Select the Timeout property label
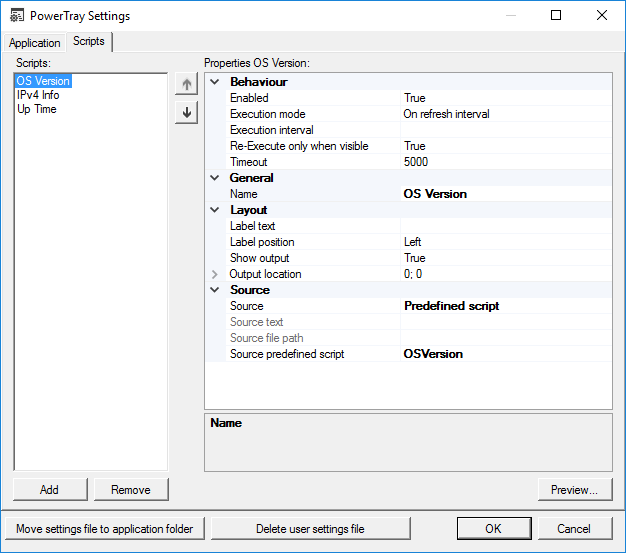626x553 pixels. tap(248, 162)
